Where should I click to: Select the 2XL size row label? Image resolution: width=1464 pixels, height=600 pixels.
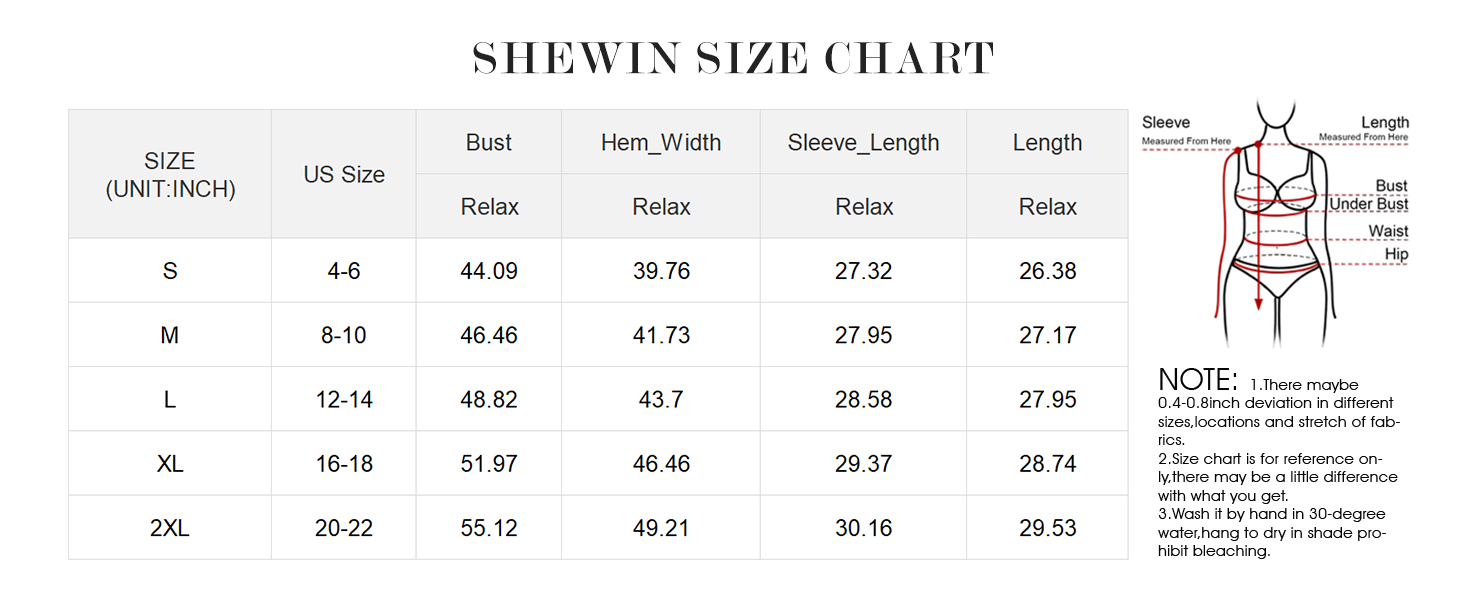170,528
